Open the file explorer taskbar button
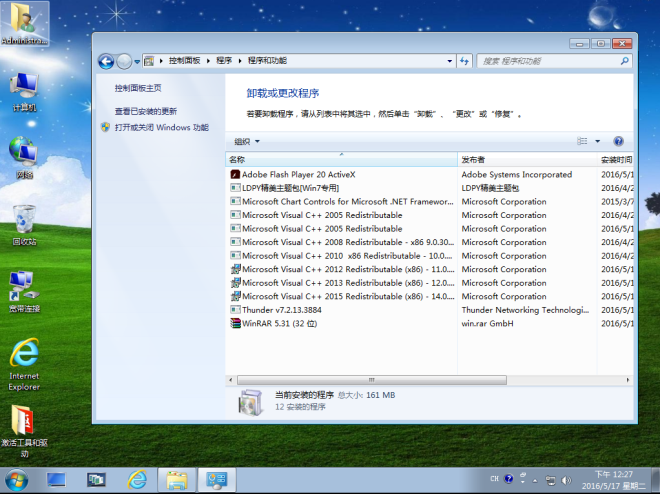 pyautogui.click(x=177, y=480)
